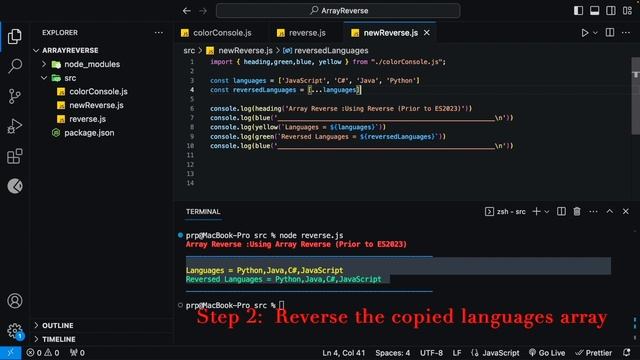Open the Source Control view
640x360 pixels.
(x=15, y=96)
